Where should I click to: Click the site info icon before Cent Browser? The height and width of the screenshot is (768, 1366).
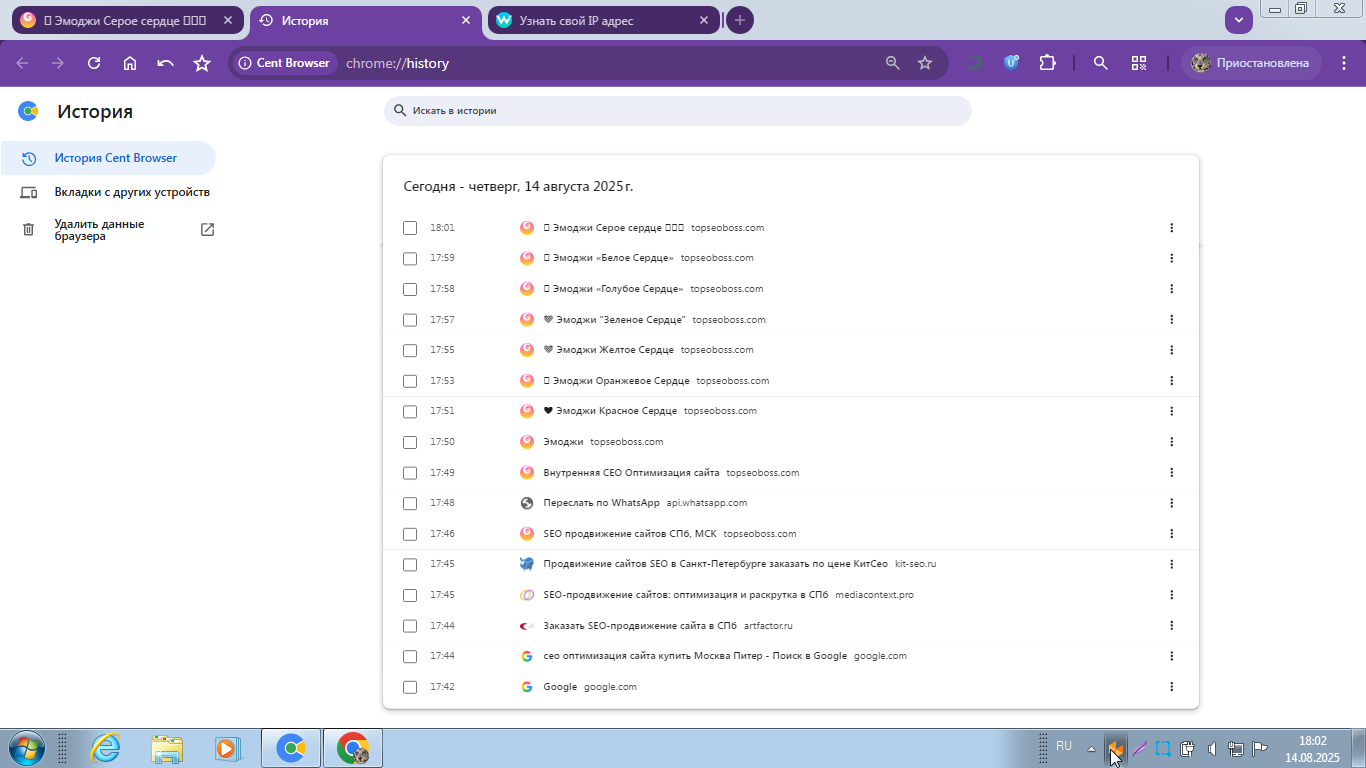tap(244, 63)
